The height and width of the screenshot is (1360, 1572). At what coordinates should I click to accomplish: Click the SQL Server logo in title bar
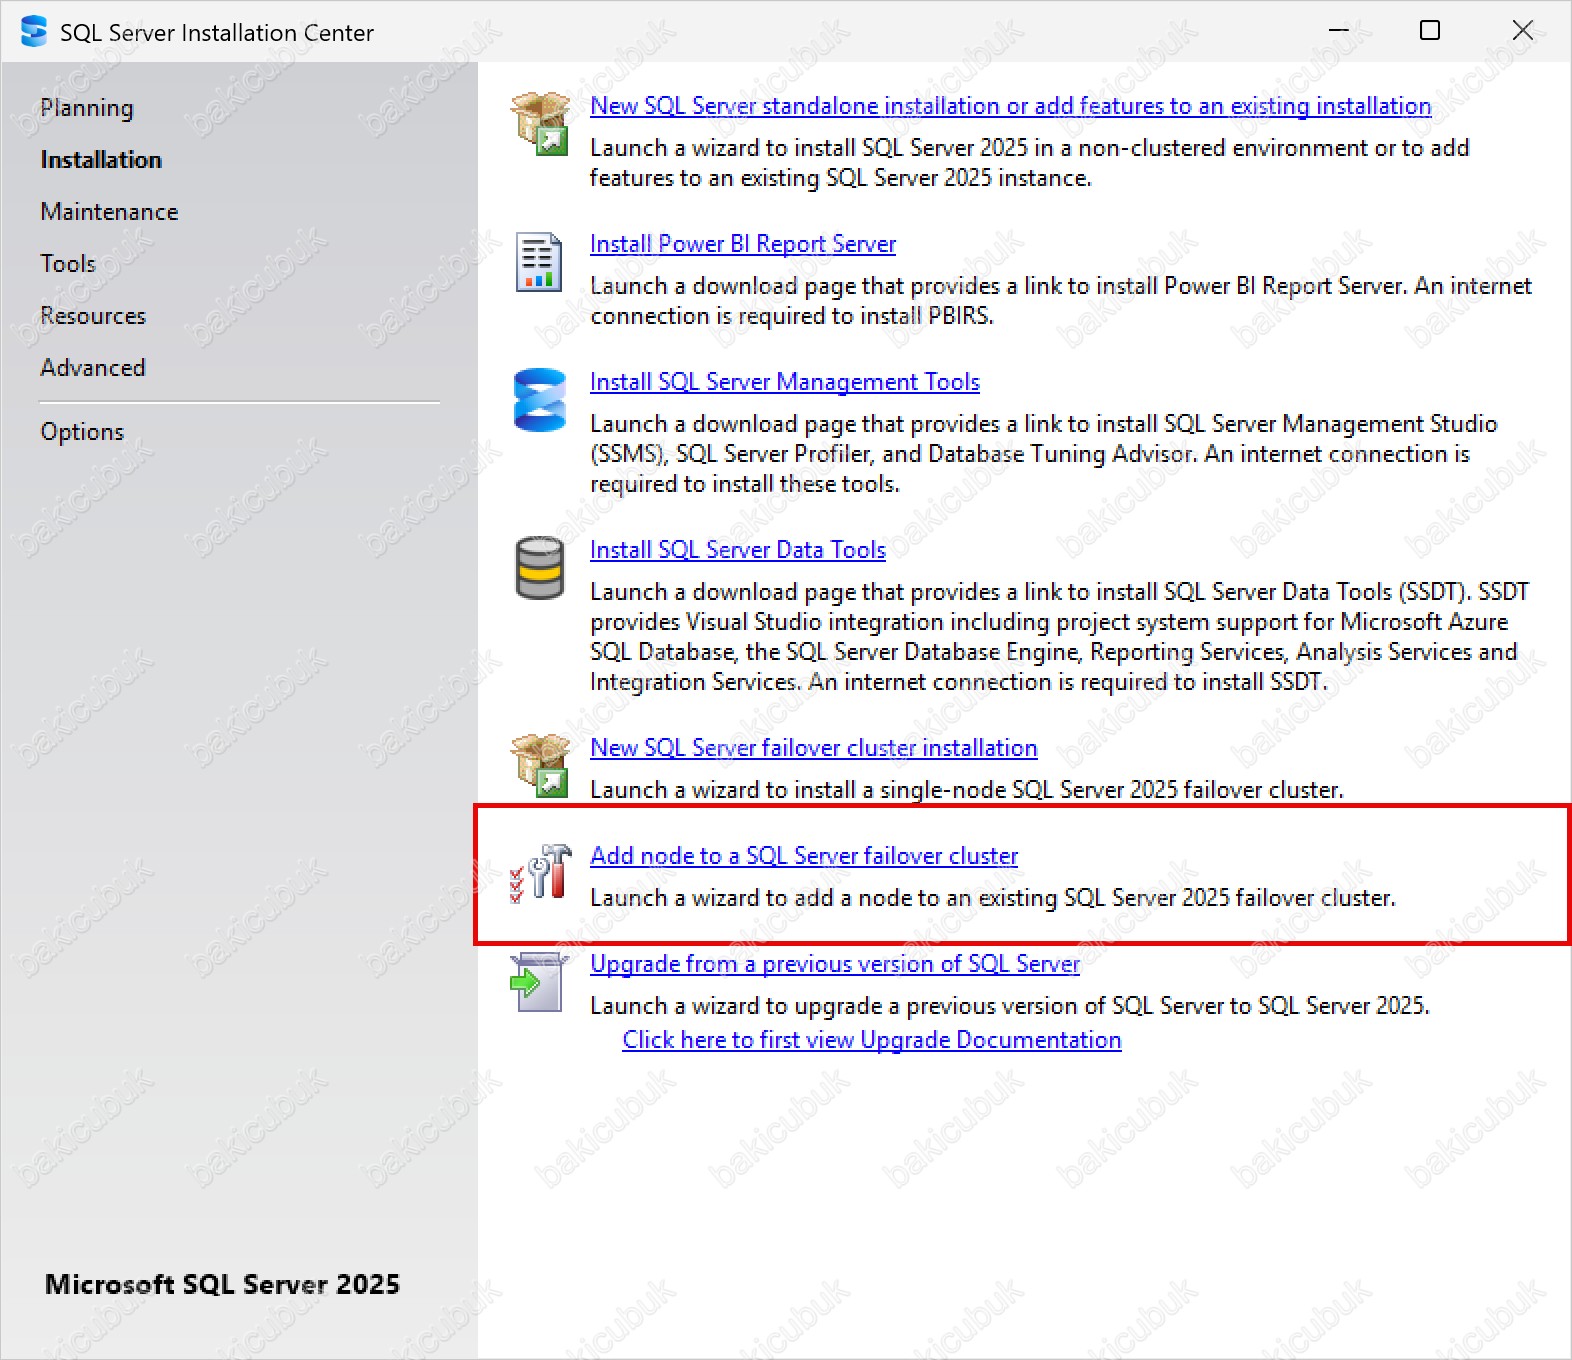tap(34, 32)
